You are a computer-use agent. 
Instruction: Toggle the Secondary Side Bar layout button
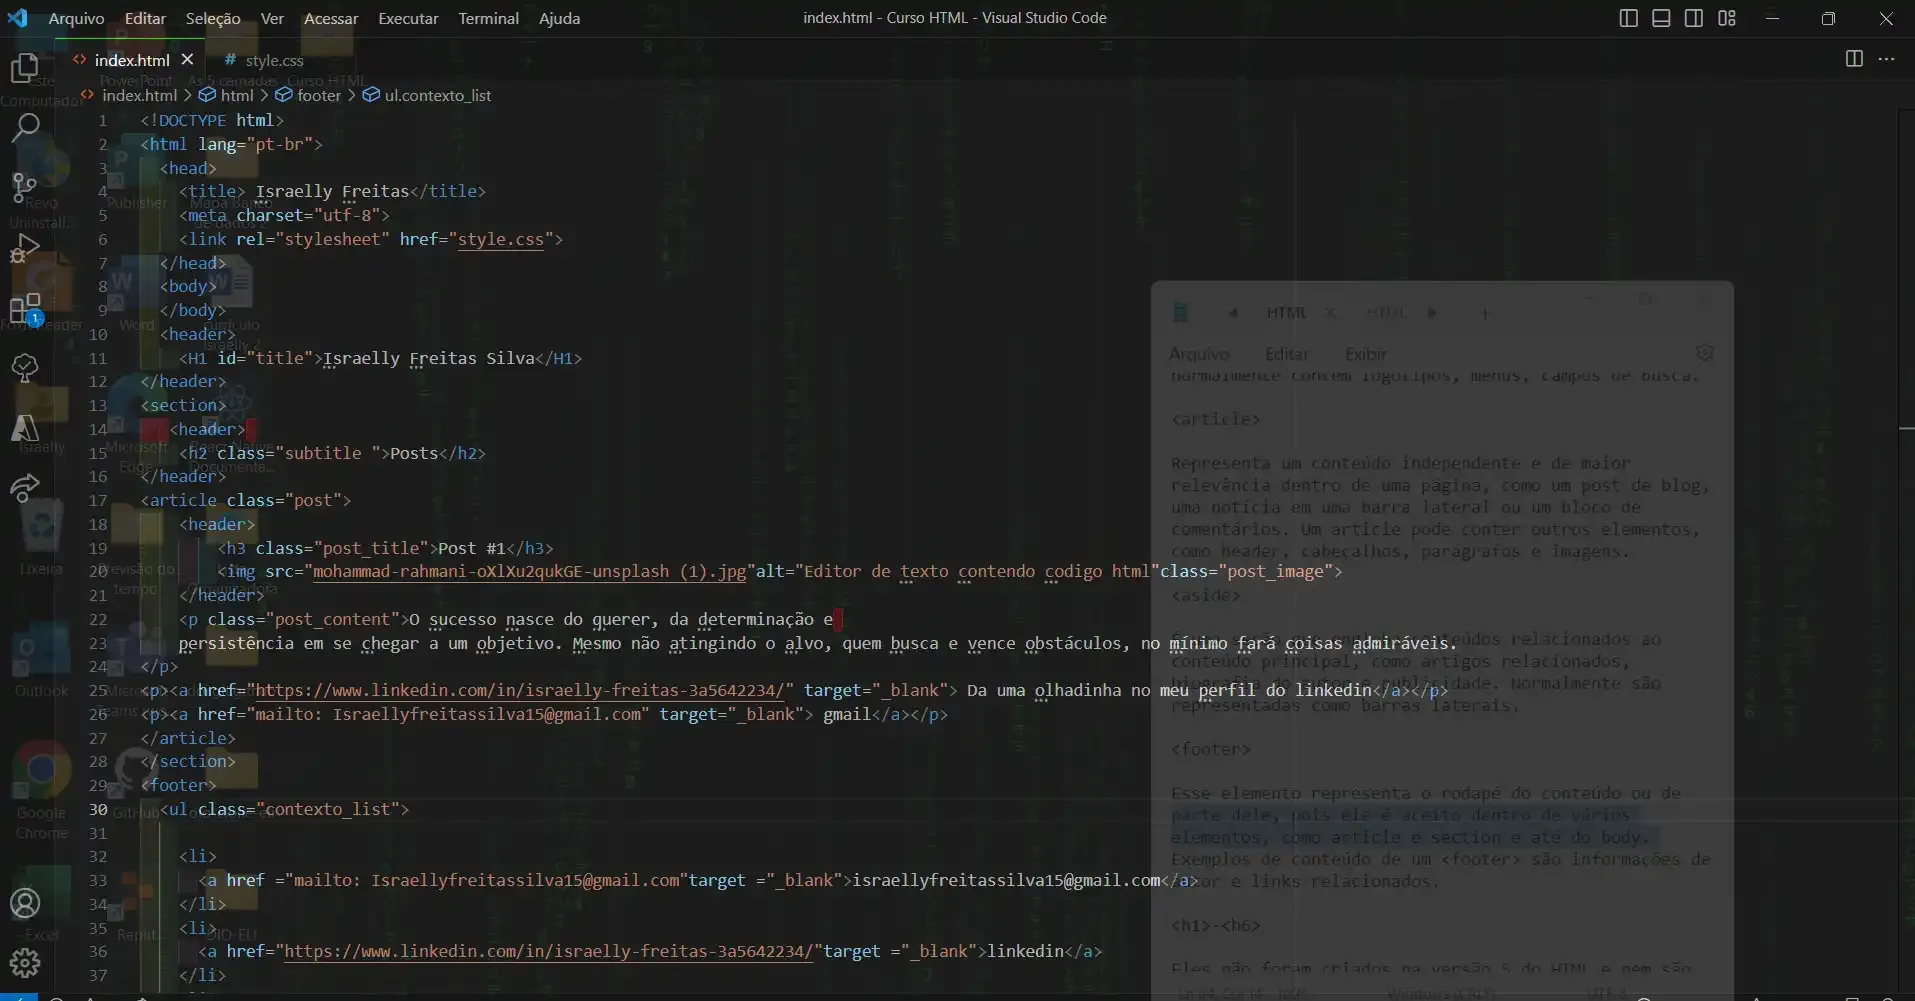coord(1694,18)
